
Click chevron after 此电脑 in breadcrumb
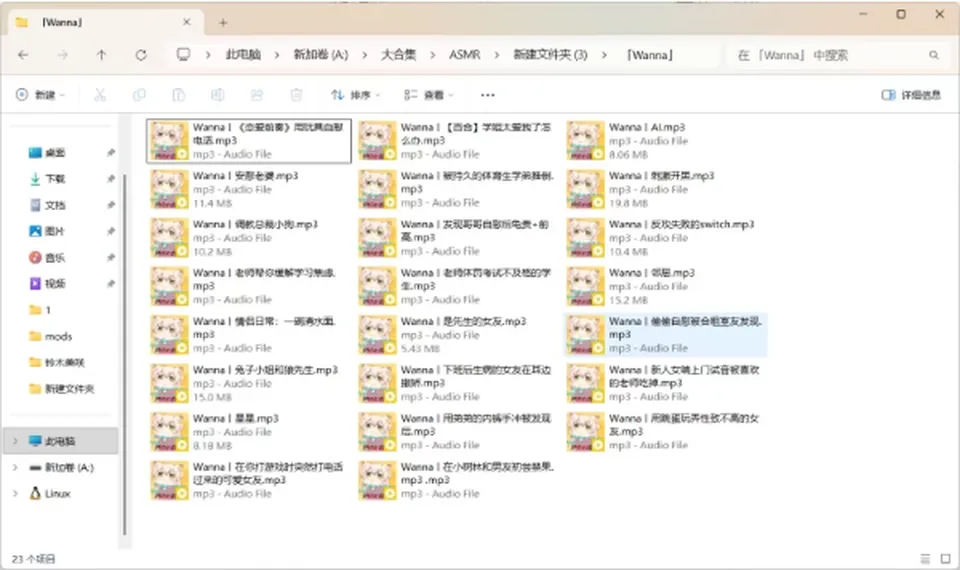pos(277,55)
